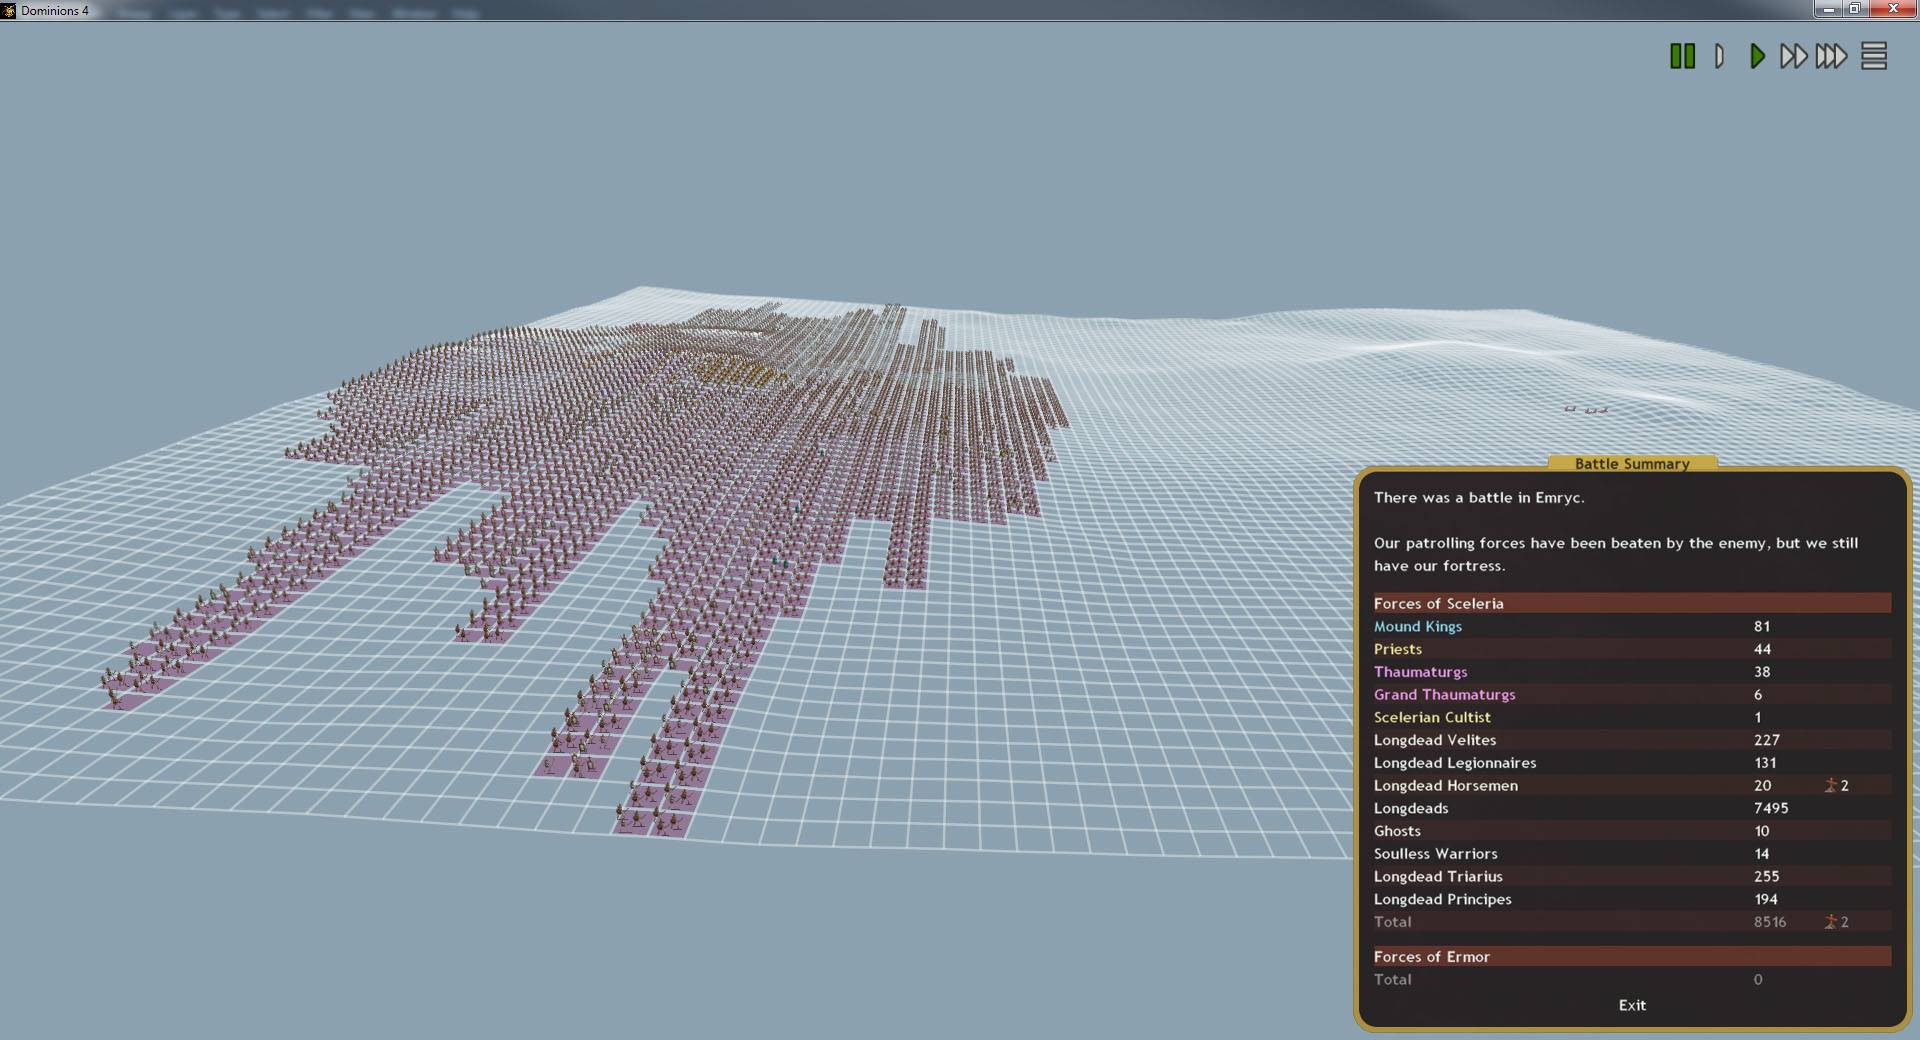Click the Longdead Triarius row label
The width and height of the screenshot is (1920, 1040).
[1438, 876]
